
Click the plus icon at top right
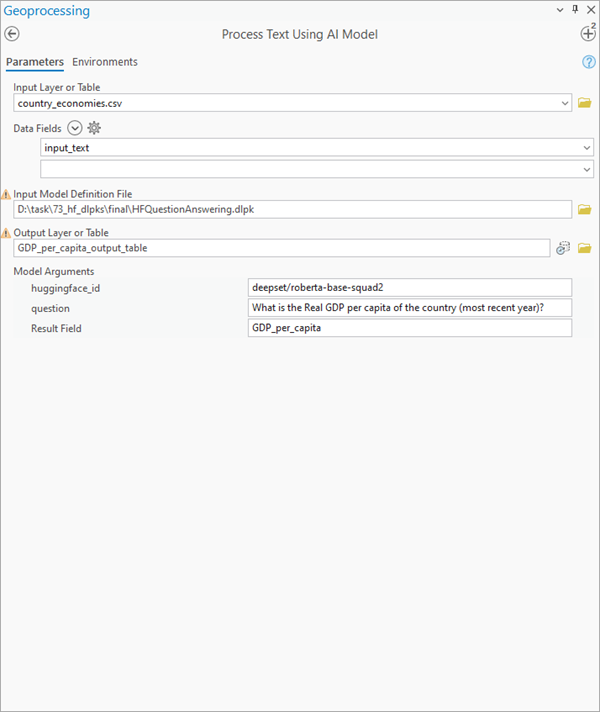click(588, 33)
